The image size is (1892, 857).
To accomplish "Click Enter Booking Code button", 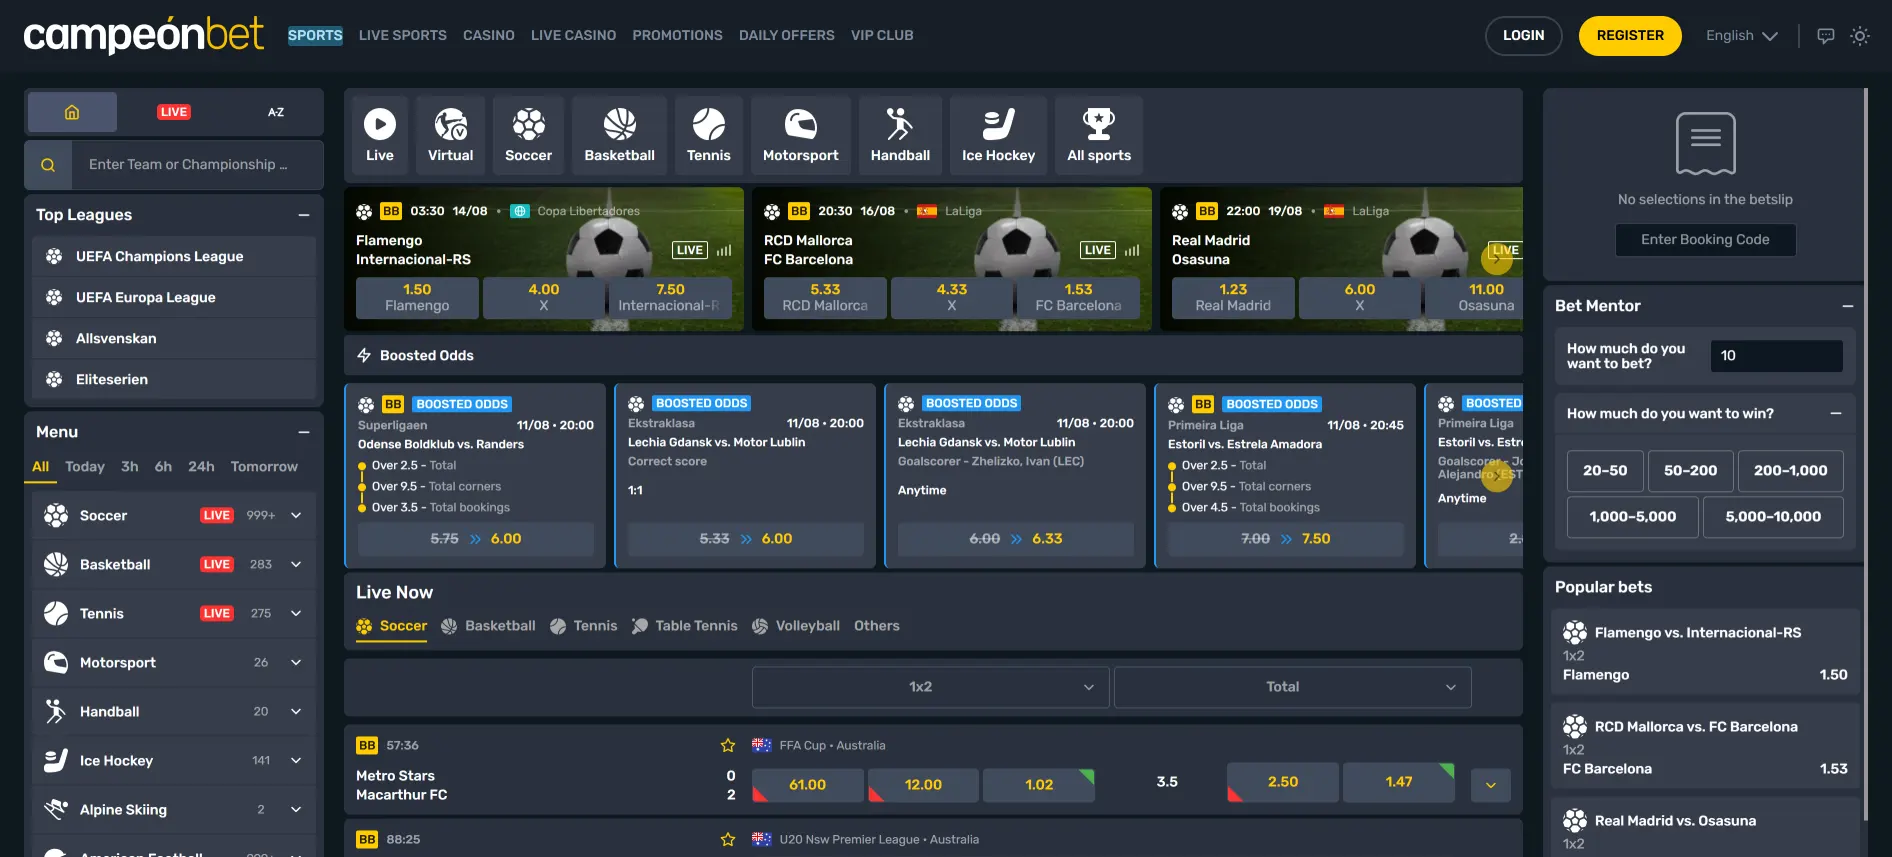I will [x=1705, y=240].
